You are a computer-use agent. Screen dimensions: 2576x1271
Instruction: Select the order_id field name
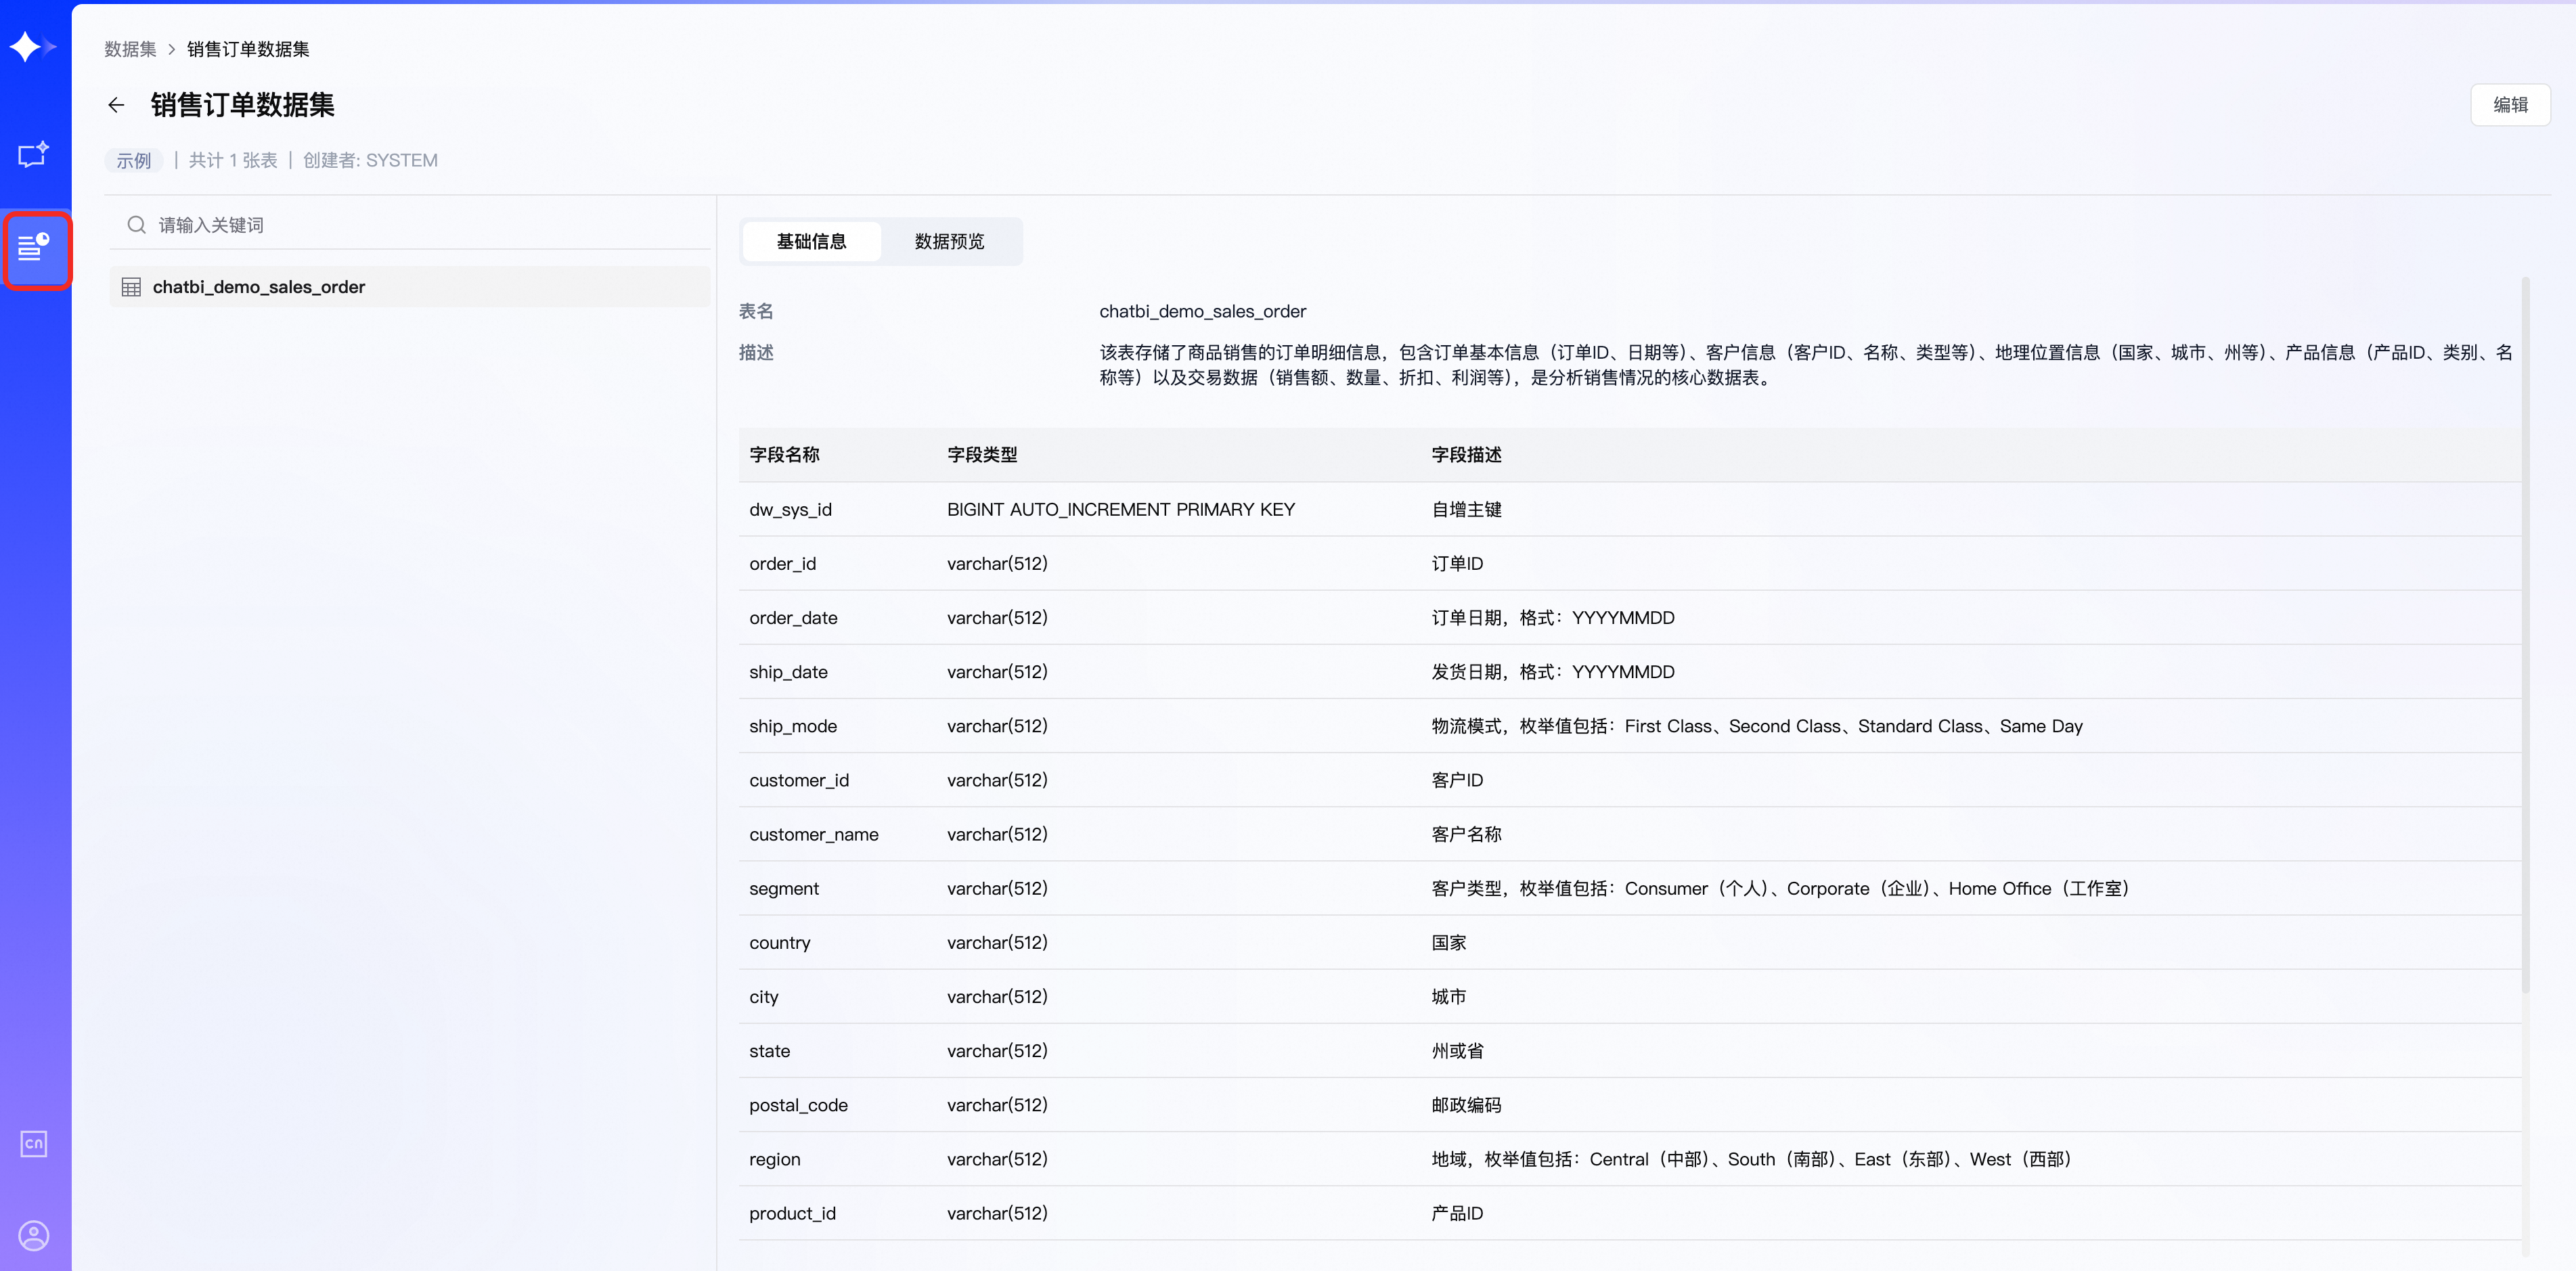point(782,564)
